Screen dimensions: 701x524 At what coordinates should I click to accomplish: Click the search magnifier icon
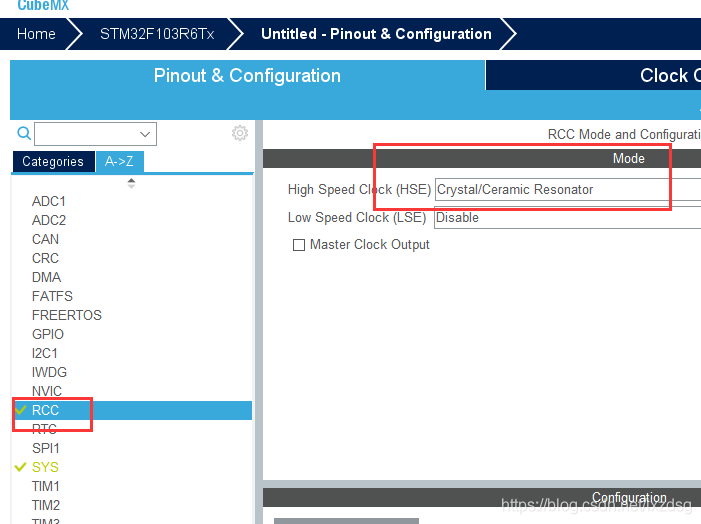tap(24, 133)
